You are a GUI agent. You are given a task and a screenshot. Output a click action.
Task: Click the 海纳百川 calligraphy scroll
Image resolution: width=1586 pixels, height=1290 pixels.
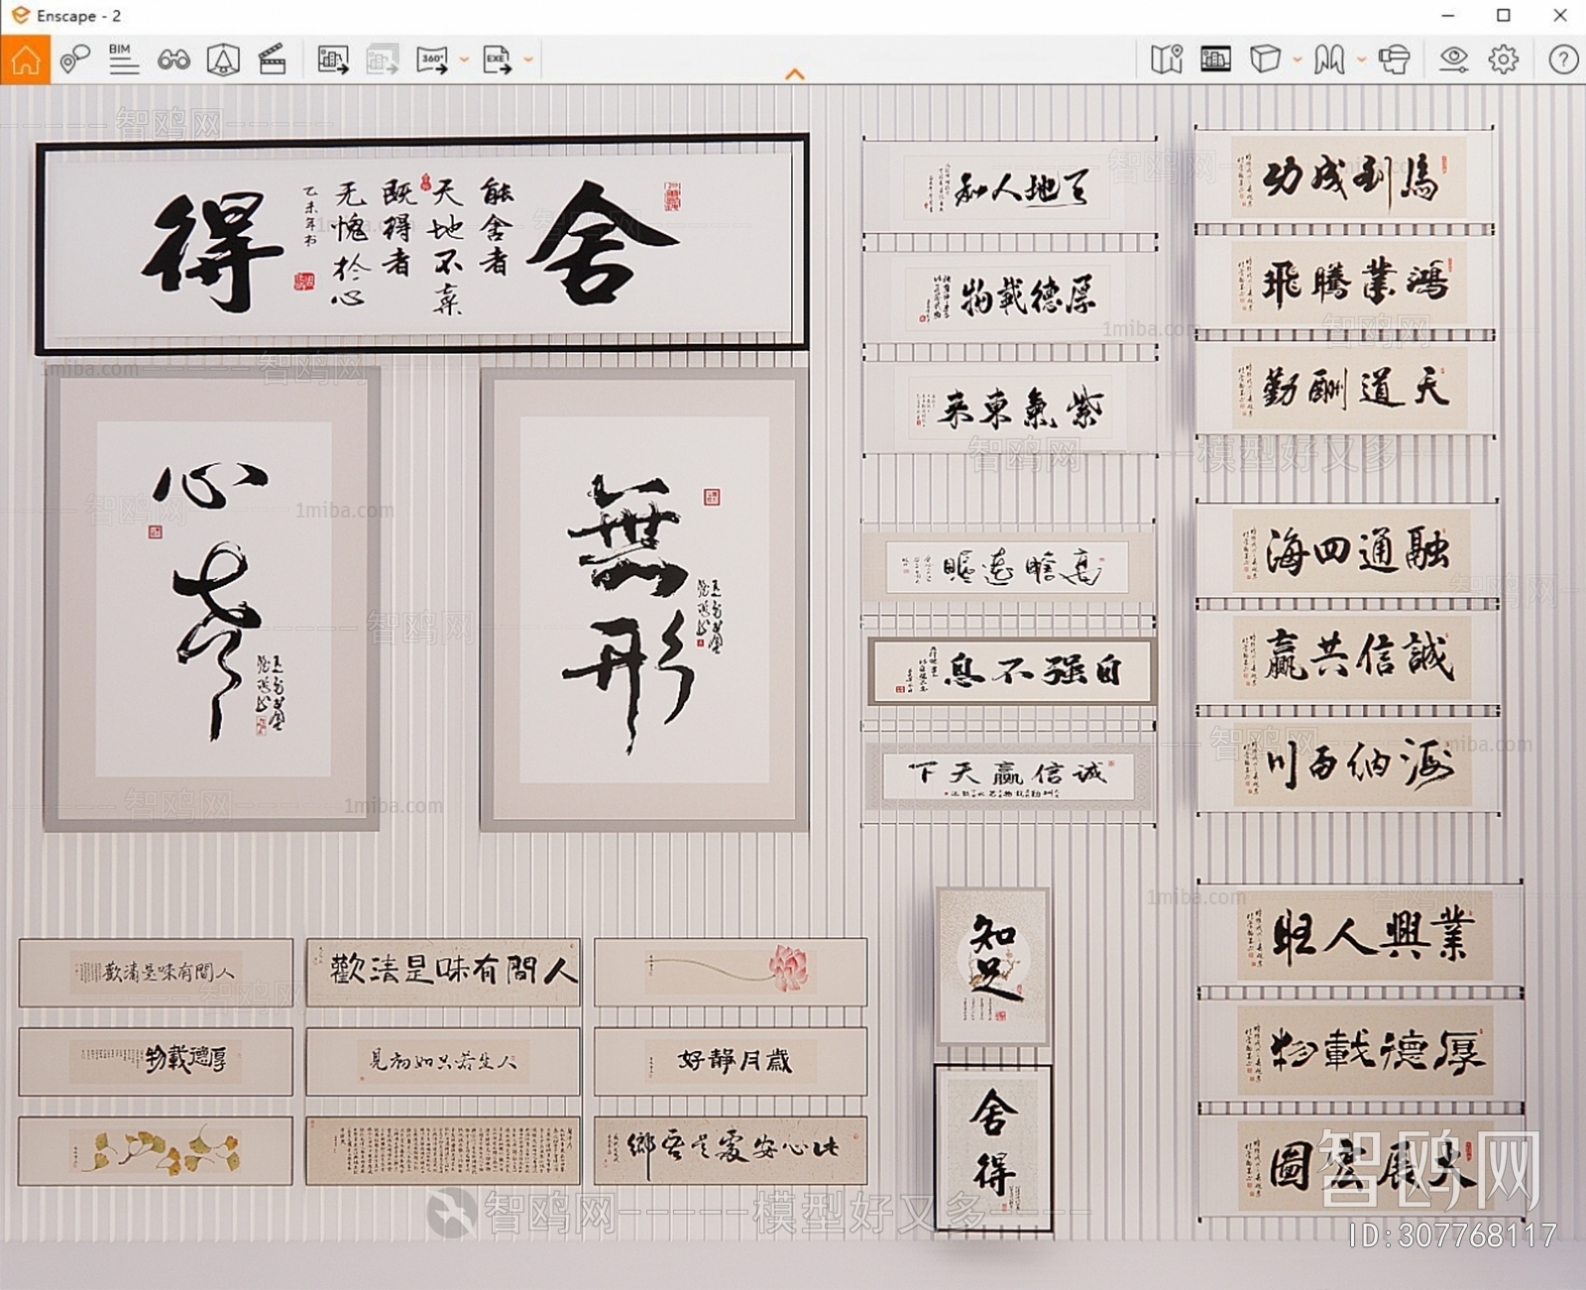click(x=1348, y=767)
